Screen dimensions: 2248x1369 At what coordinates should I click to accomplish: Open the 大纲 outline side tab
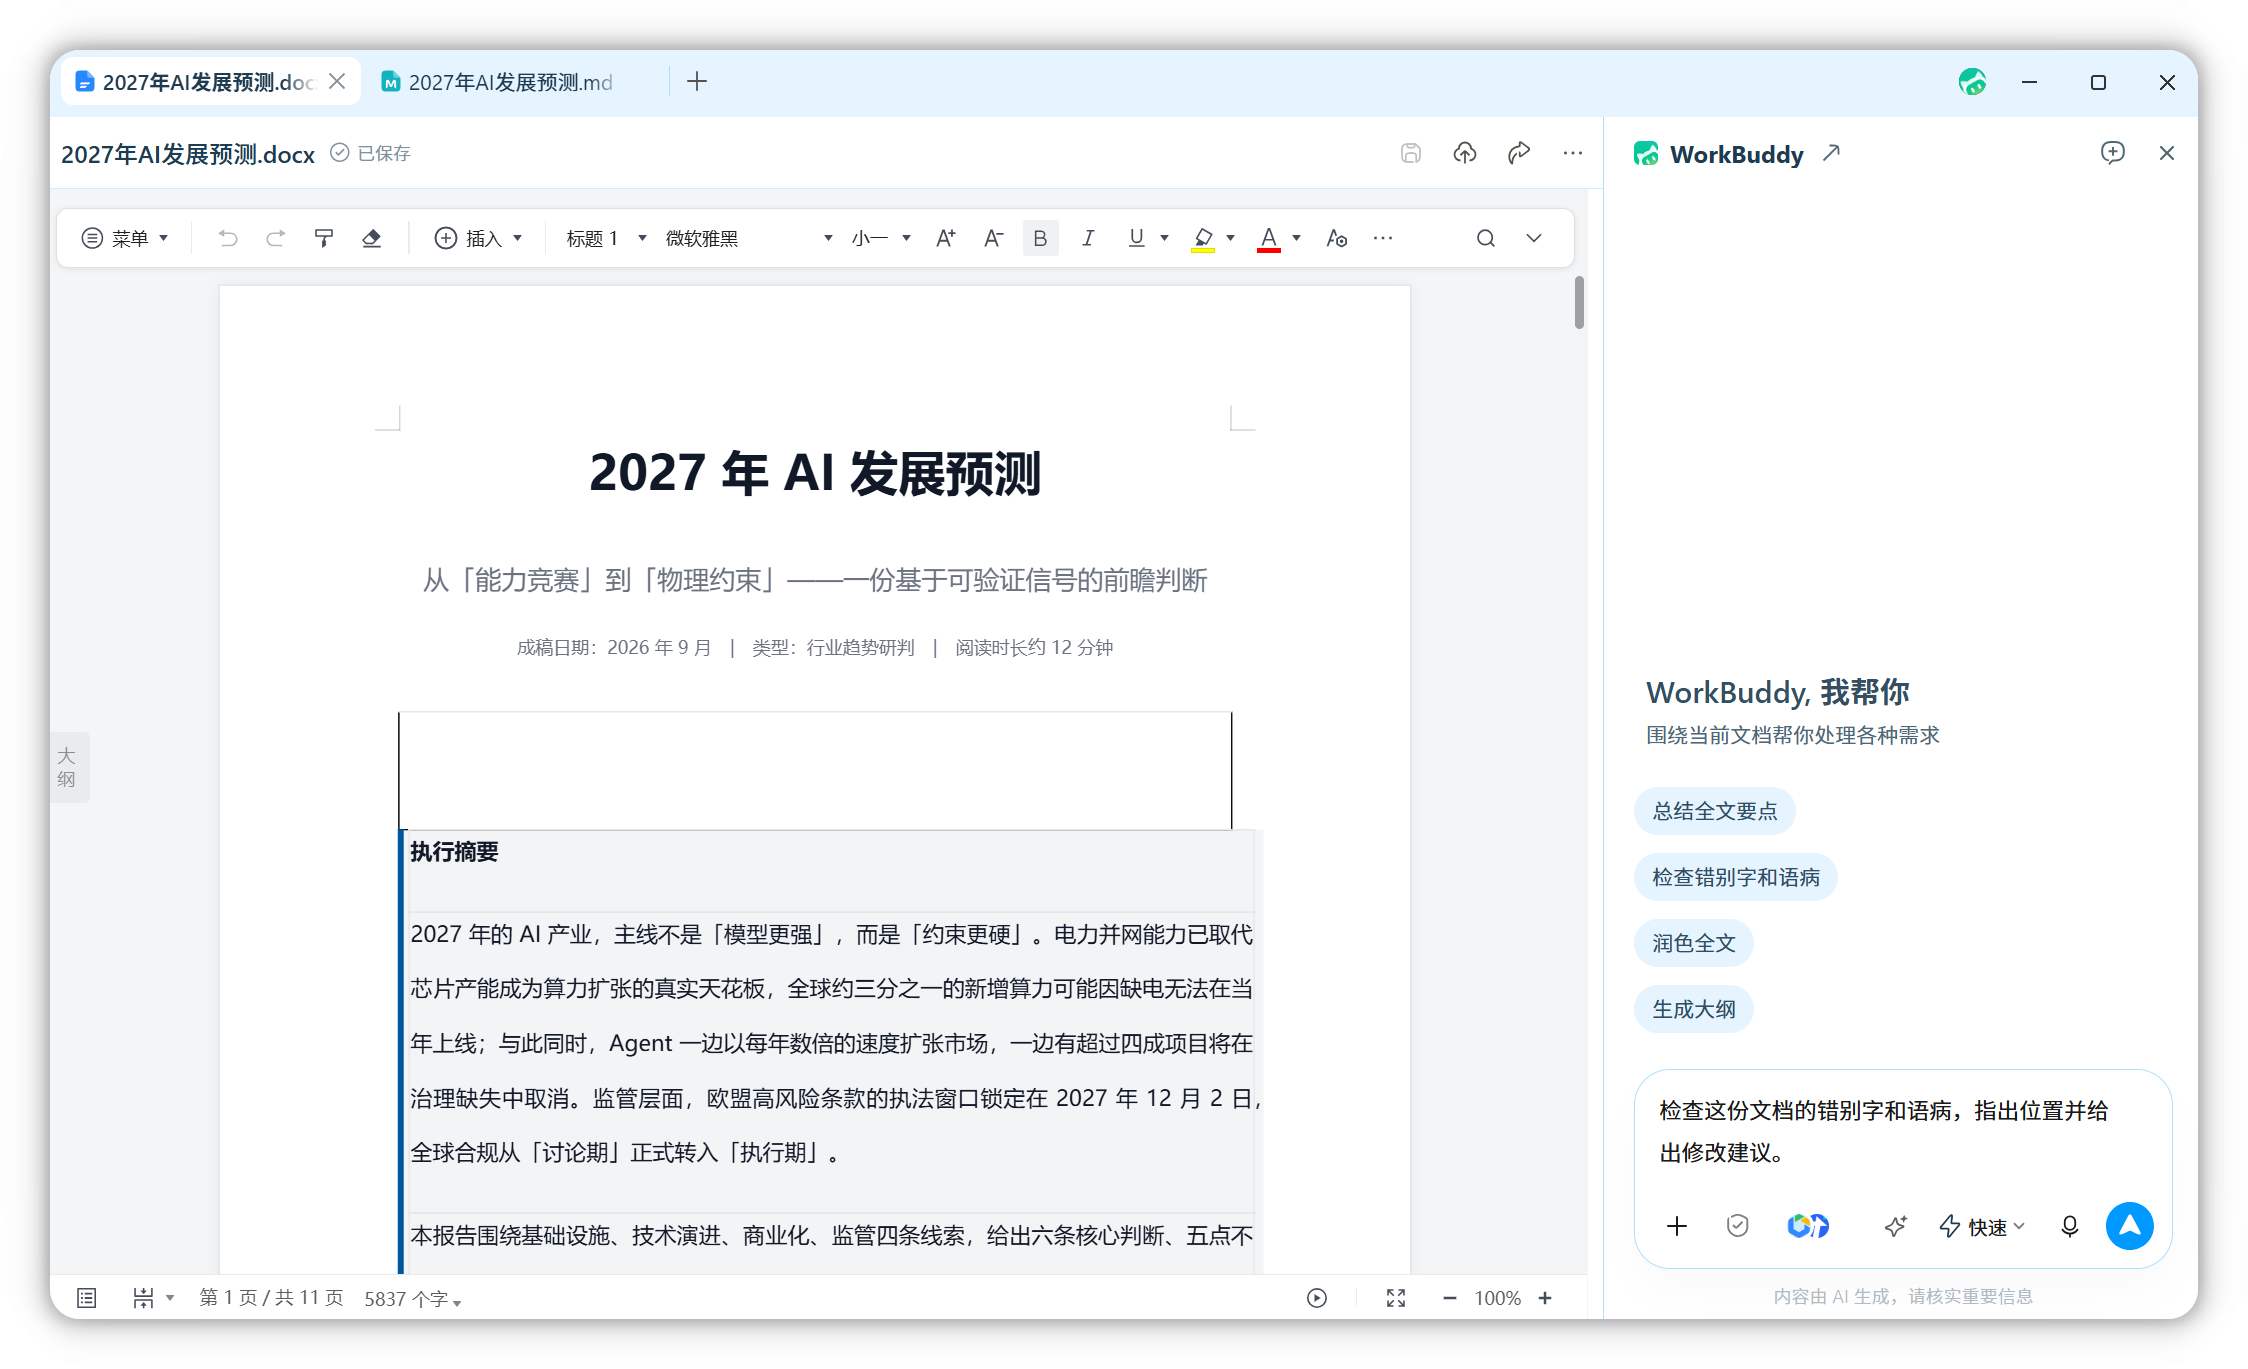[67, 767]
